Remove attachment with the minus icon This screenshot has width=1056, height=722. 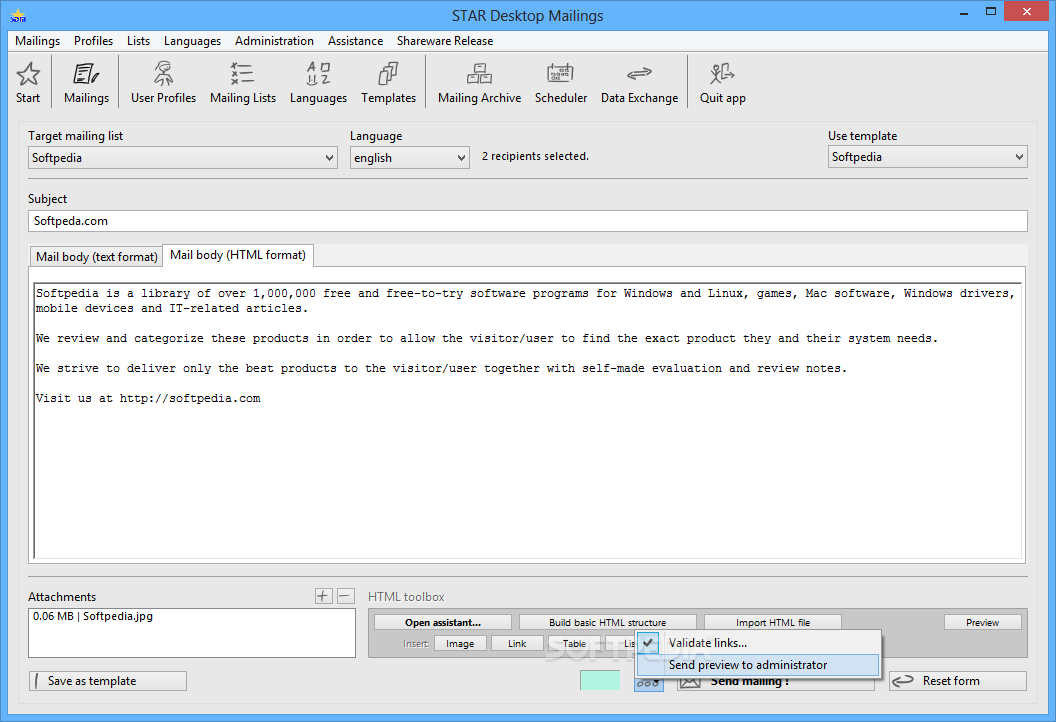[345, 596]
